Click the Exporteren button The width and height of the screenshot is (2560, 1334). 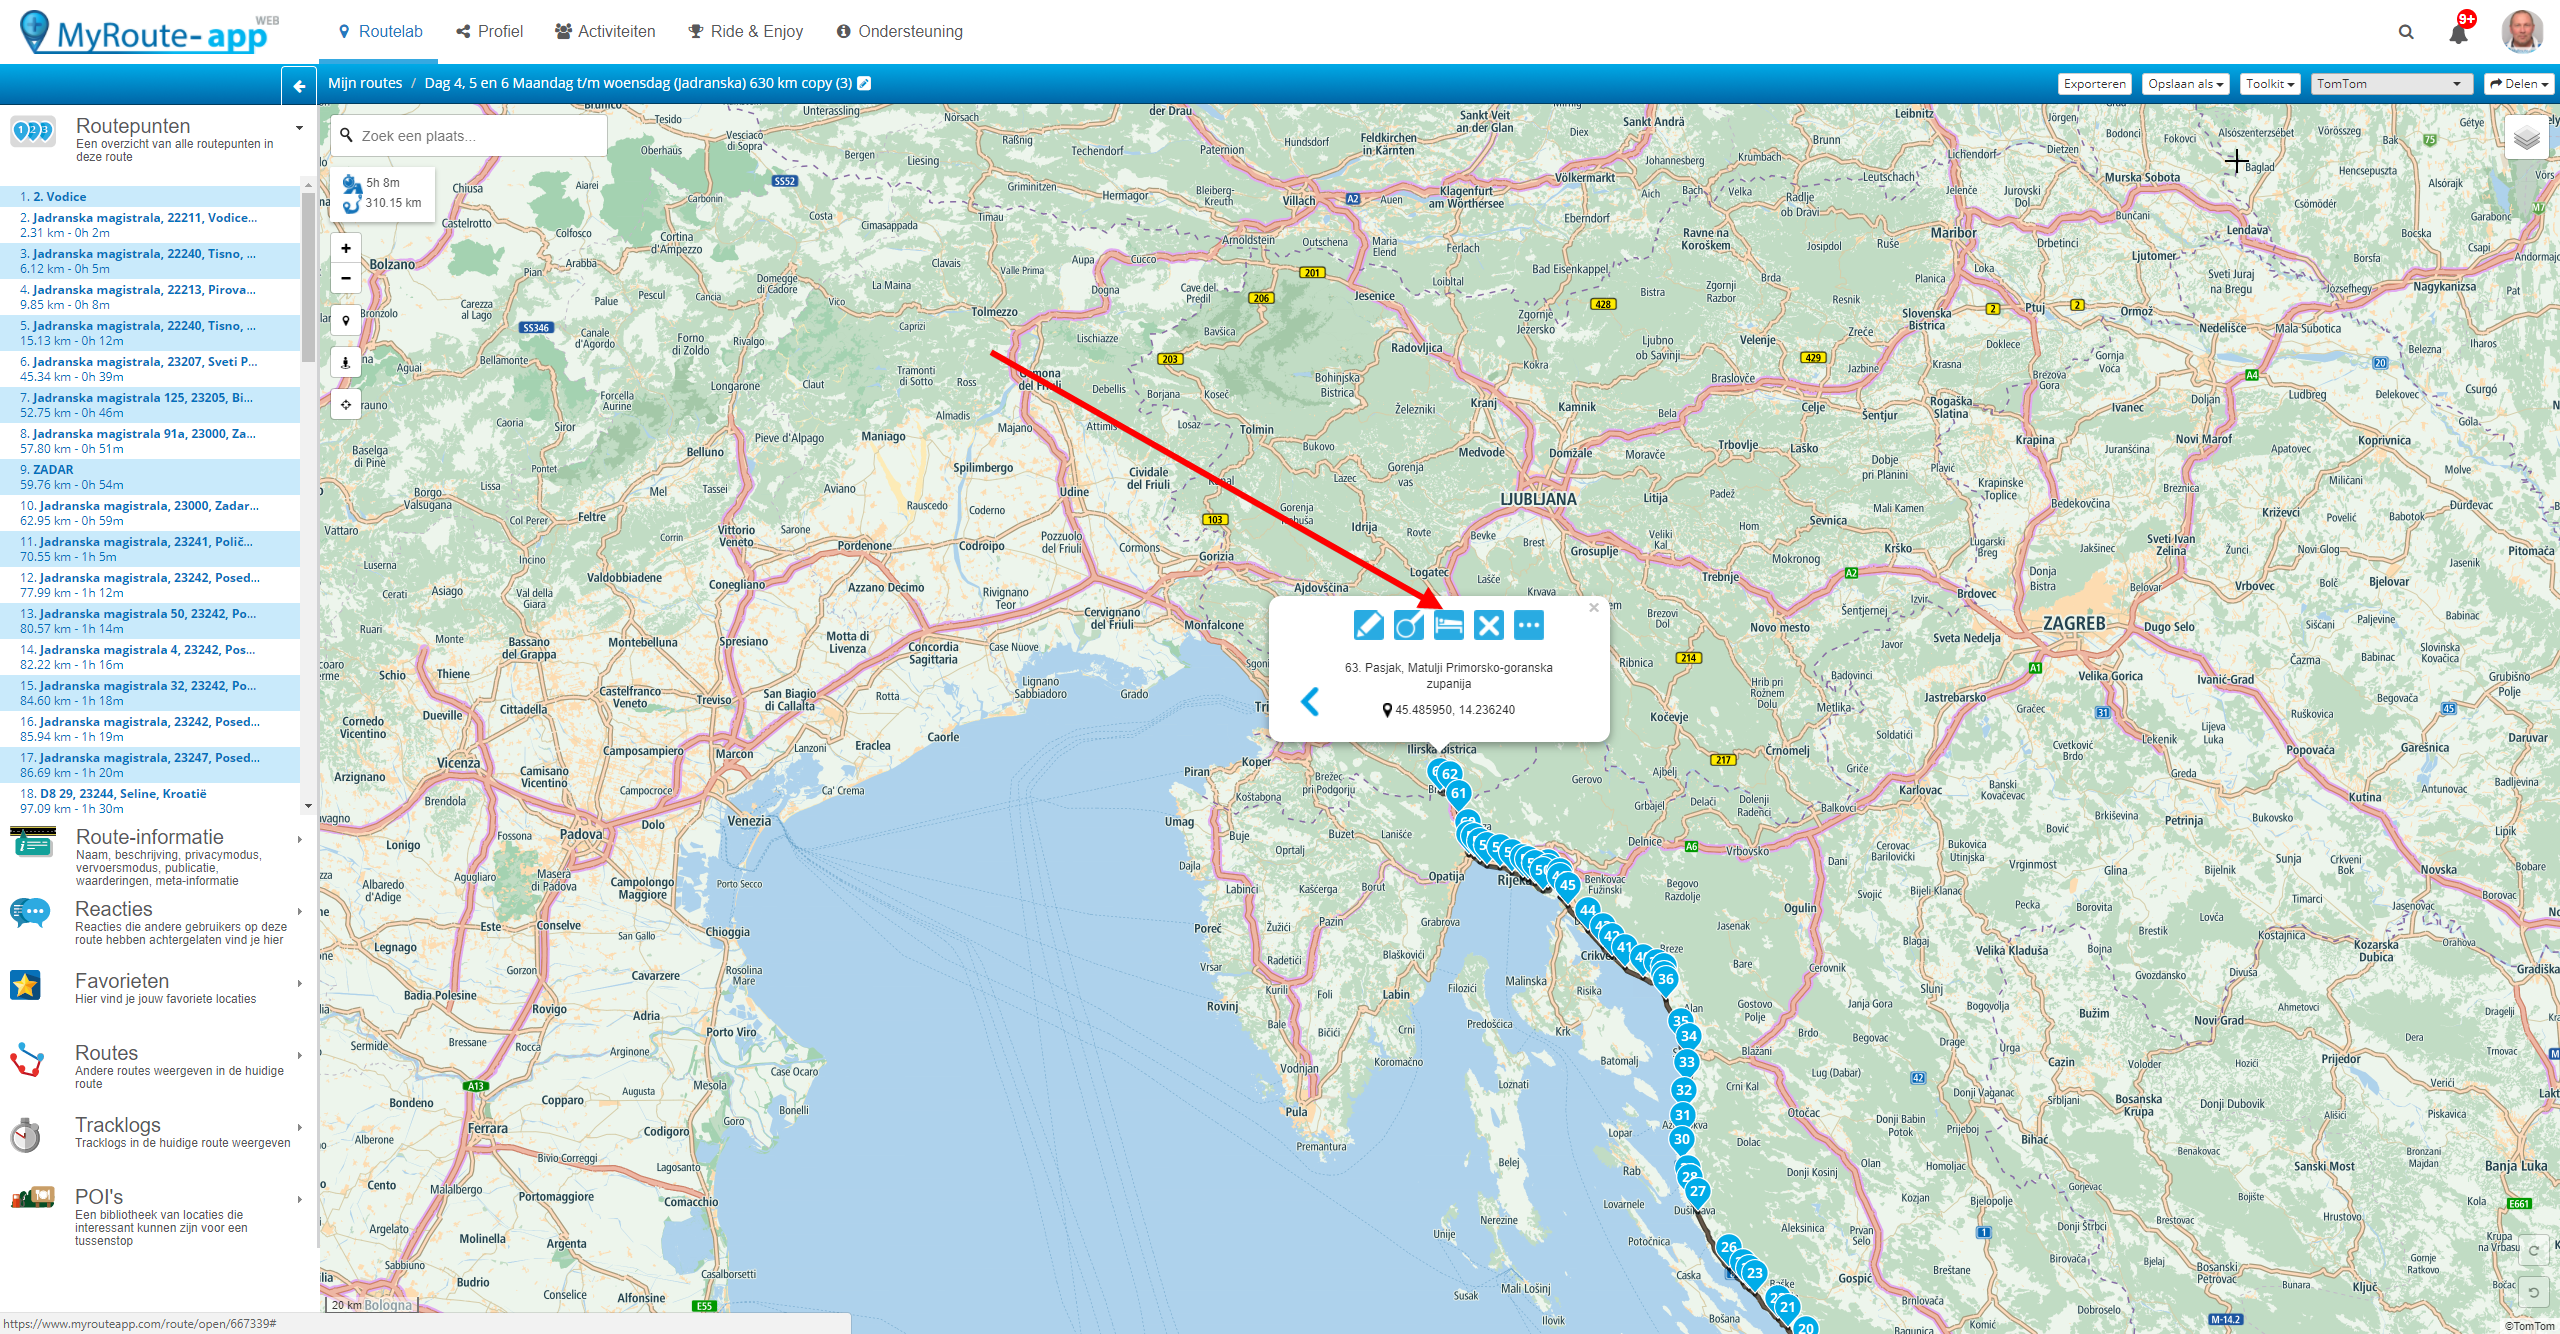coord(2094,84)
